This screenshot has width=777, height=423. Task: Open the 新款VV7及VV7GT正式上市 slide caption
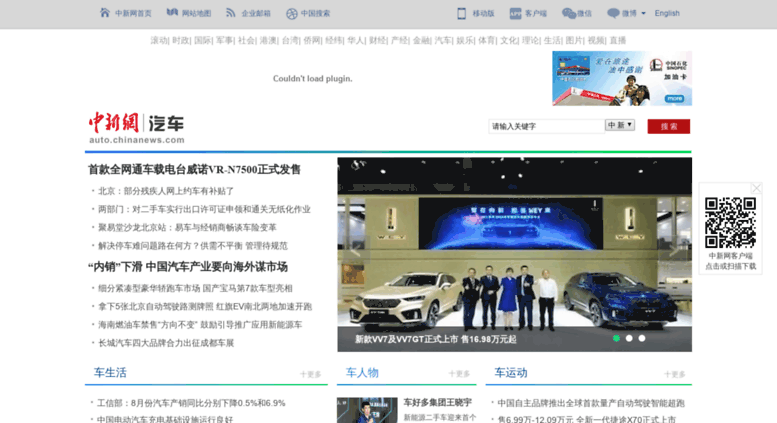(436, 339)
